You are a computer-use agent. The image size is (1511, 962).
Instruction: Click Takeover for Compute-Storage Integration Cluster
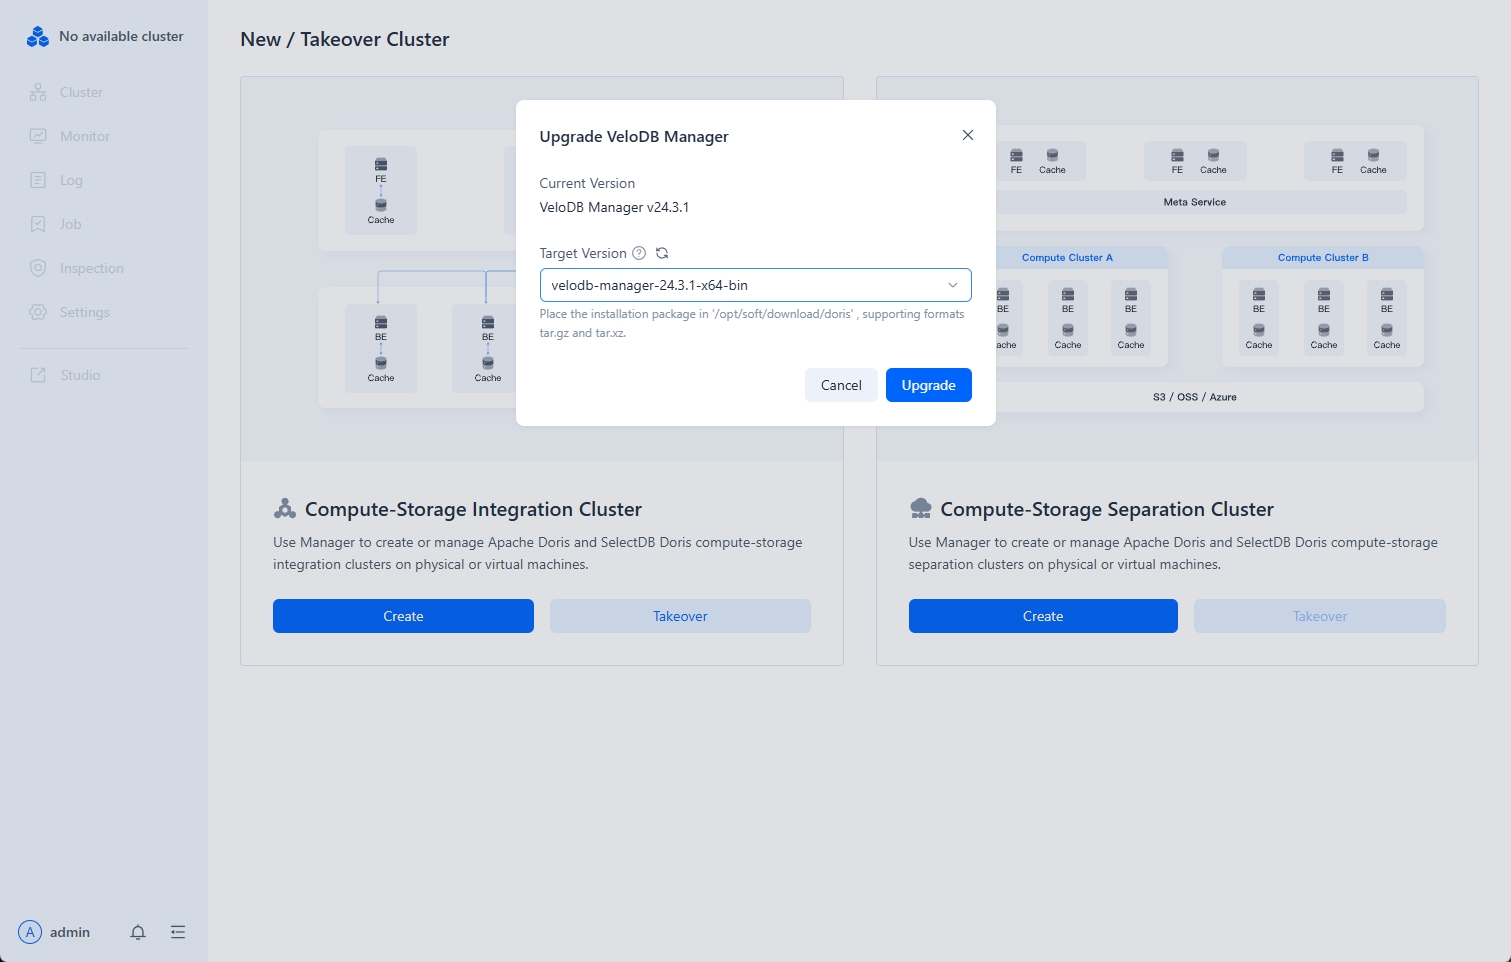[x=680, y=616]
